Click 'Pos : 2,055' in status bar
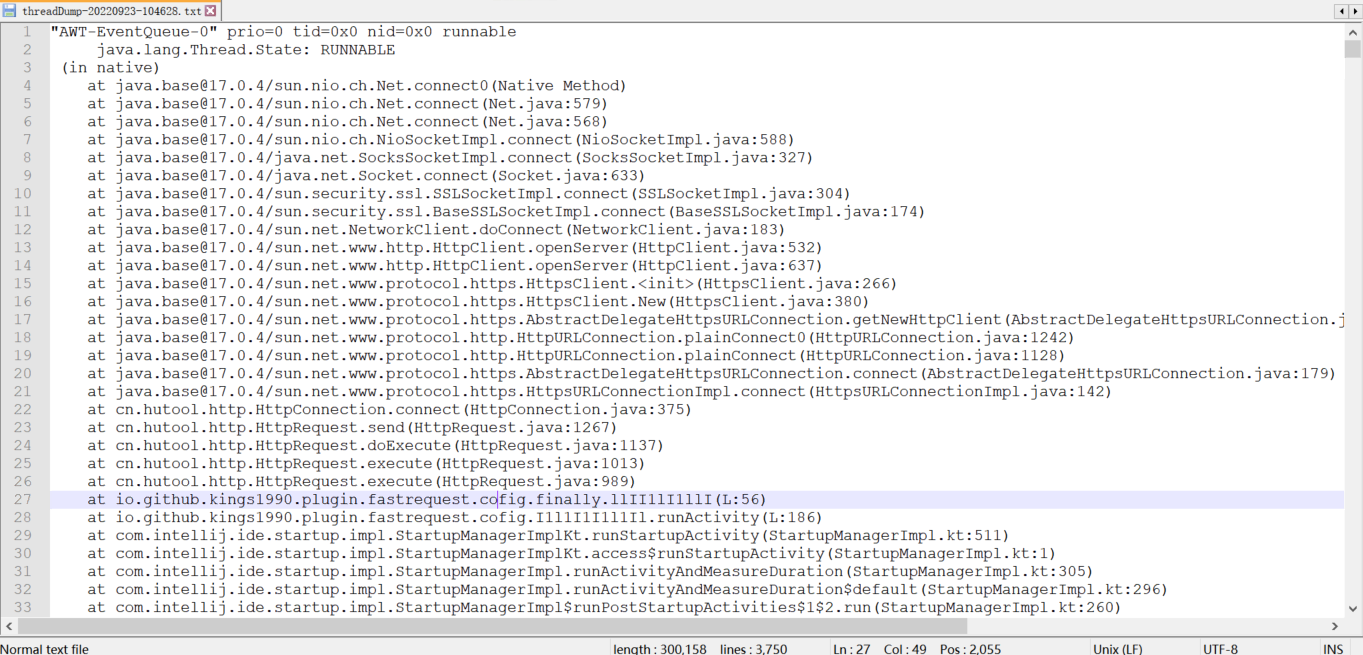 click(x=968, y=648)
